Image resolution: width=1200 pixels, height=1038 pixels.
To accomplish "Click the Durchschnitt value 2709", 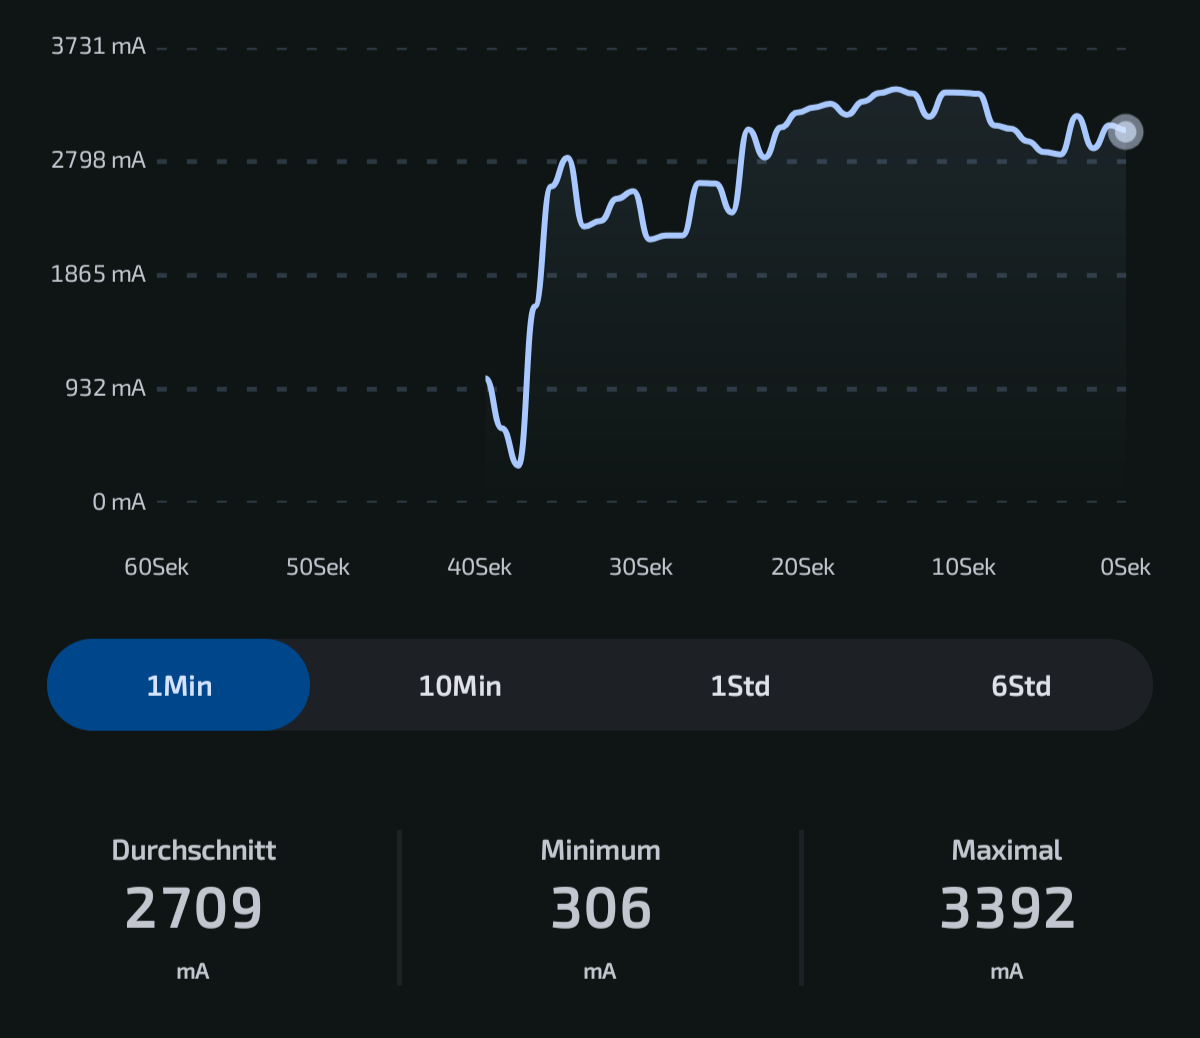I will 194,908.
